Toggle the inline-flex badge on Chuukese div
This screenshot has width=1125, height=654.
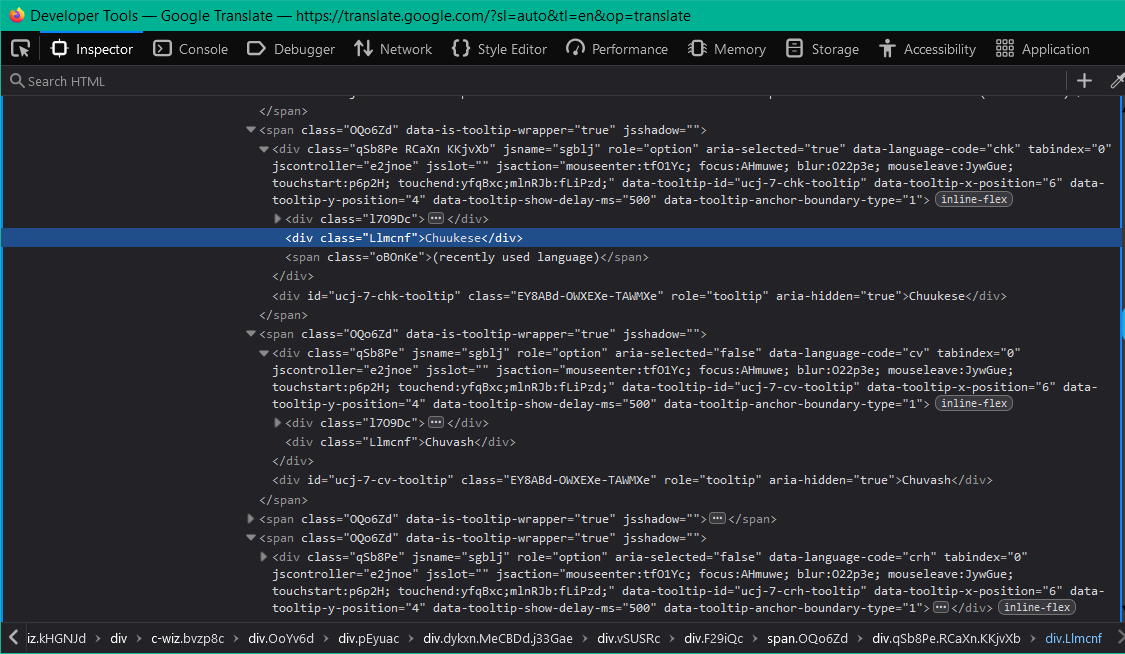[x=973, y=200]
